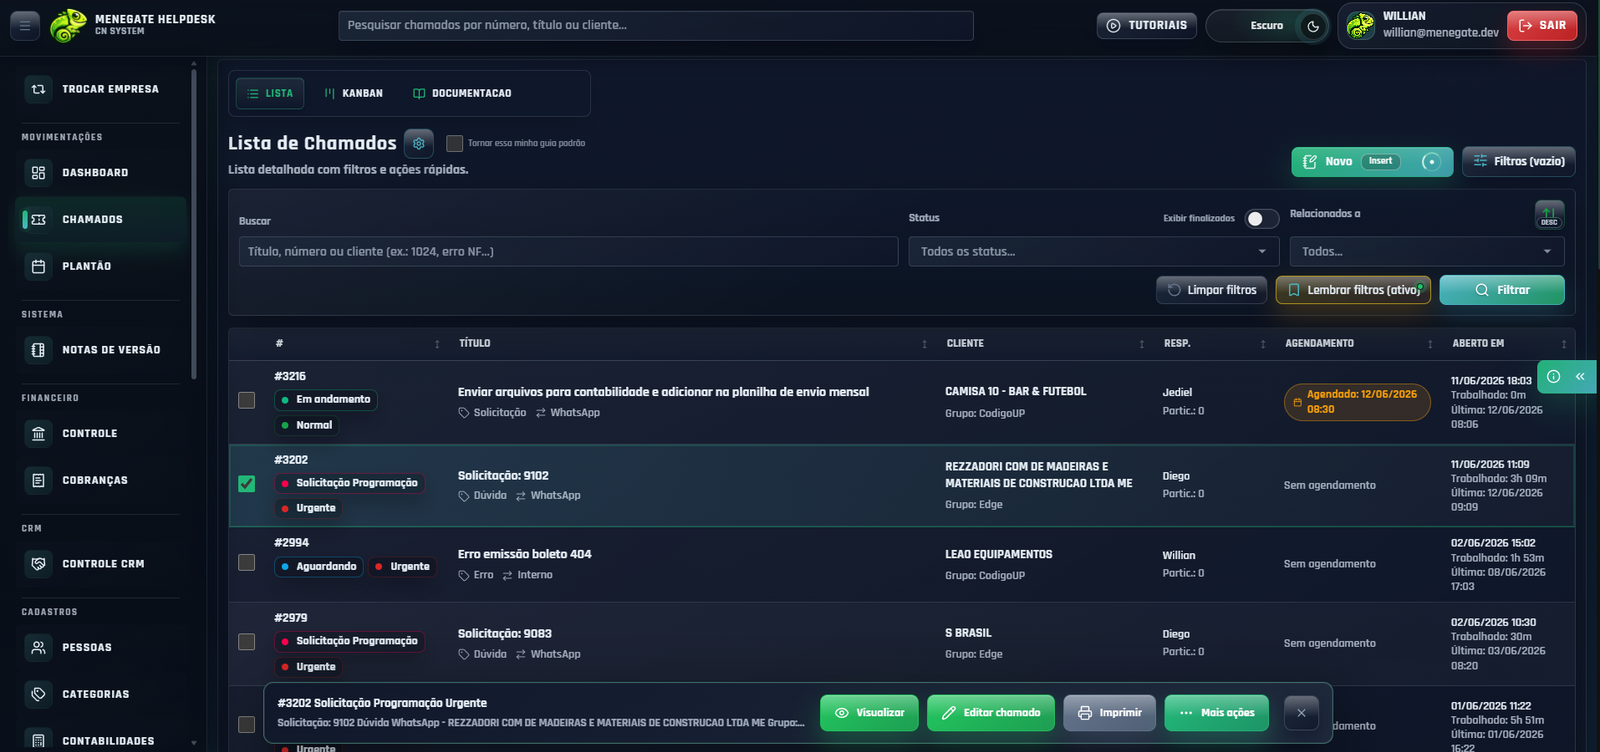The width and height of the screenshot is (1600, 752).
Task: Open the Documentacao tab
Action: point(462,93)
